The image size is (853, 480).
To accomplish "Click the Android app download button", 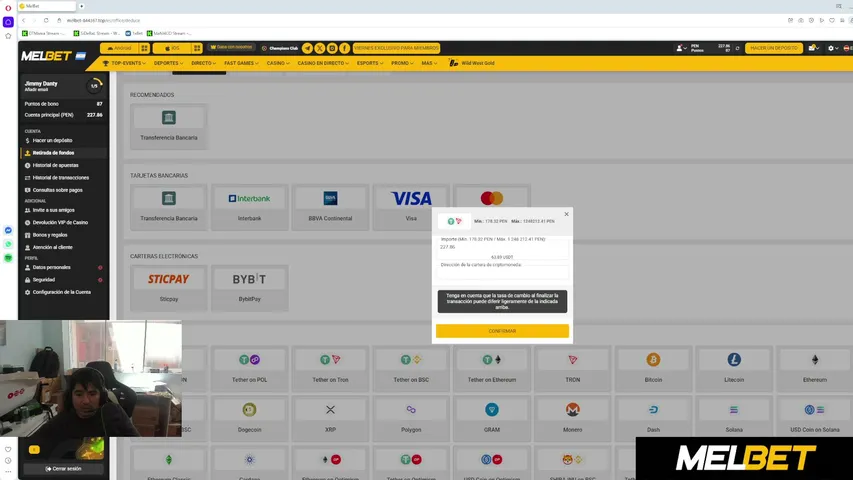I will point(119,48).
